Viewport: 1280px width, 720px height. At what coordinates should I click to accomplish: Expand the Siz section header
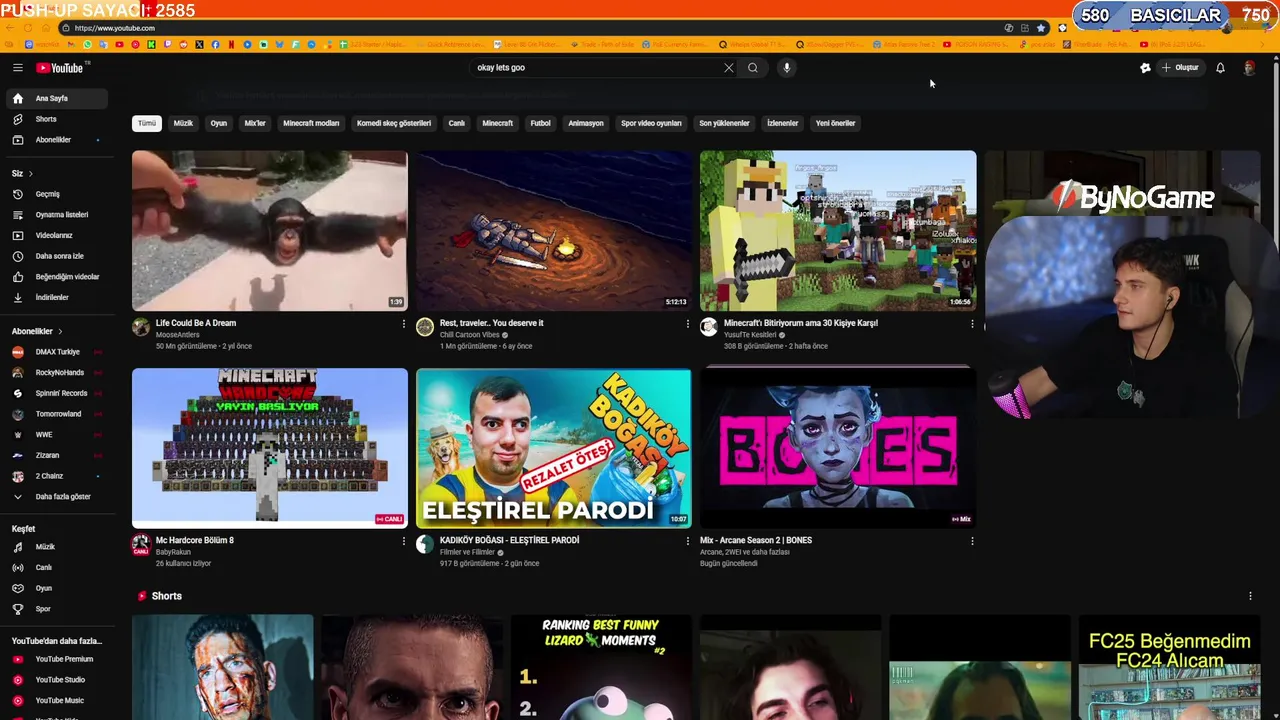click(x=22, y=173)
